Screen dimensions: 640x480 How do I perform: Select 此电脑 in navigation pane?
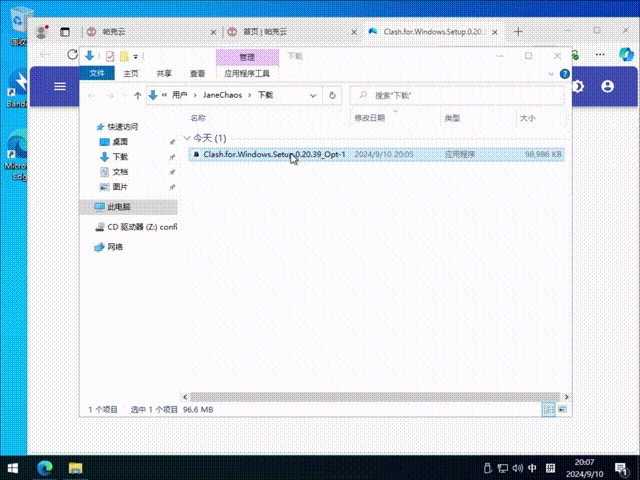coord(118,206)
